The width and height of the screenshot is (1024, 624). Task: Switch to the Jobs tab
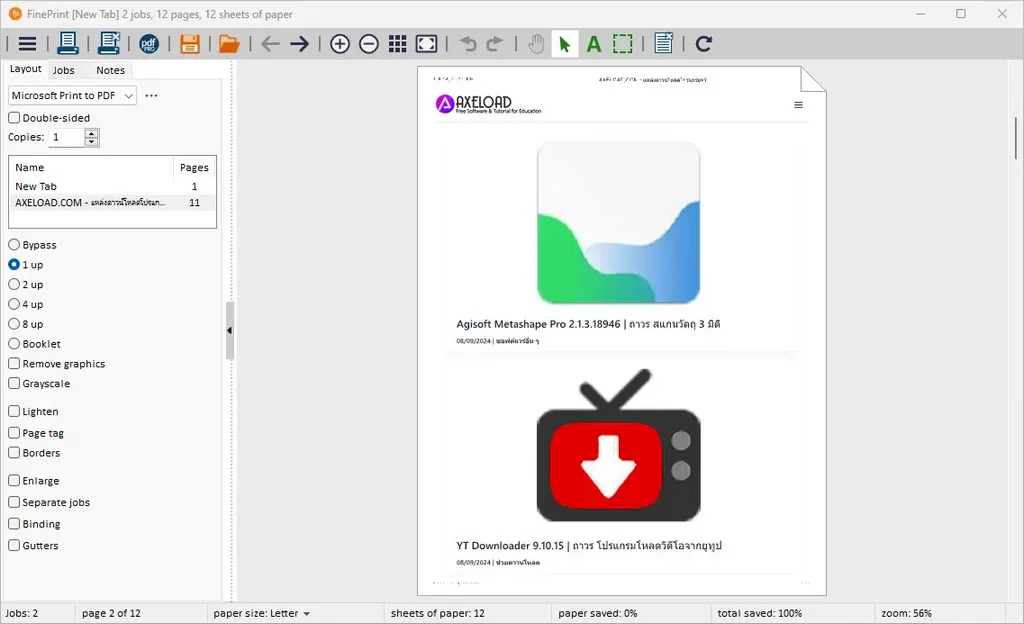(x=63, y=70)
